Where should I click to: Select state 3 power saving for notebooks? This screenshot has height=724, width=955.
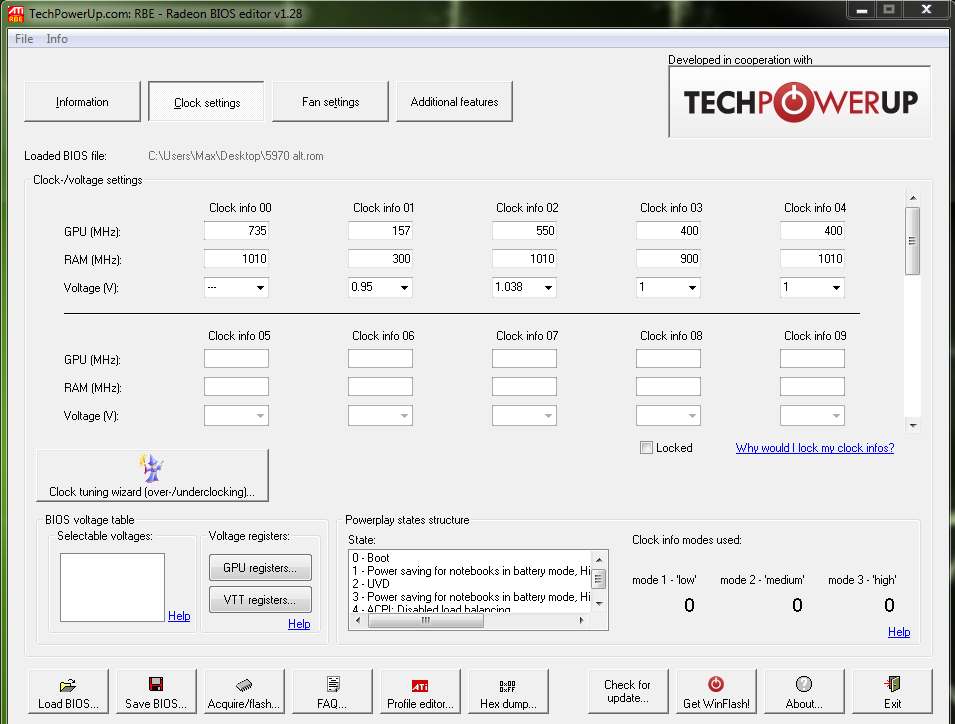[x=471, y=597]
